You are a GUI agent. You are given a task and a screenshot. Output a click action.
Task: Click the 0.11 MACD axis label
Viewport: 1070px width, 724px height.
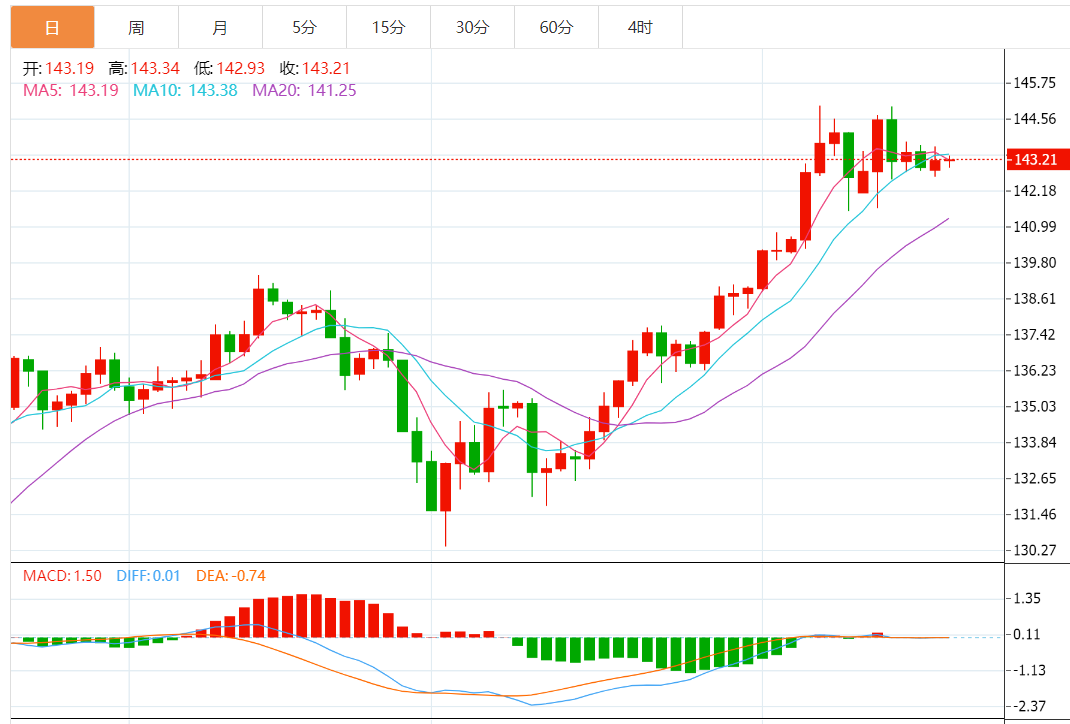click(x=1027, y=635)
